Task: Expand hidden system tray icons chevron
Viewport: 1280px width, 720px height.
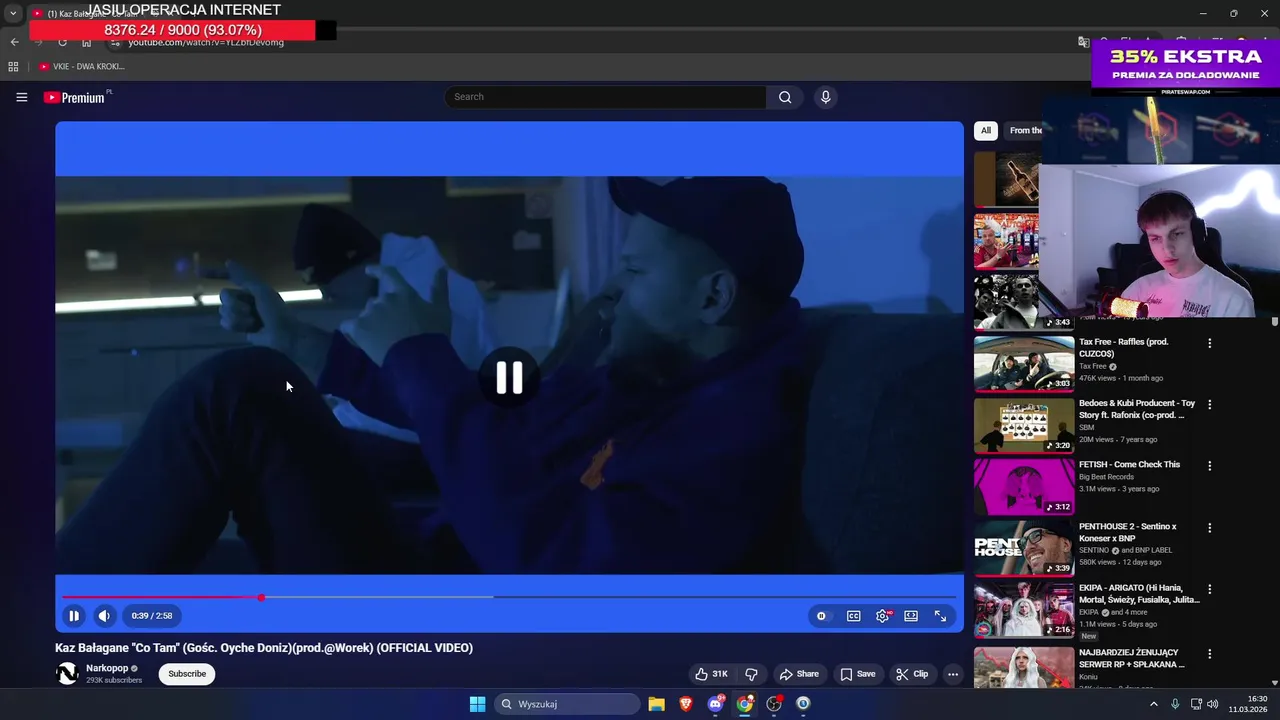Action: click(x=1153, y=704)
